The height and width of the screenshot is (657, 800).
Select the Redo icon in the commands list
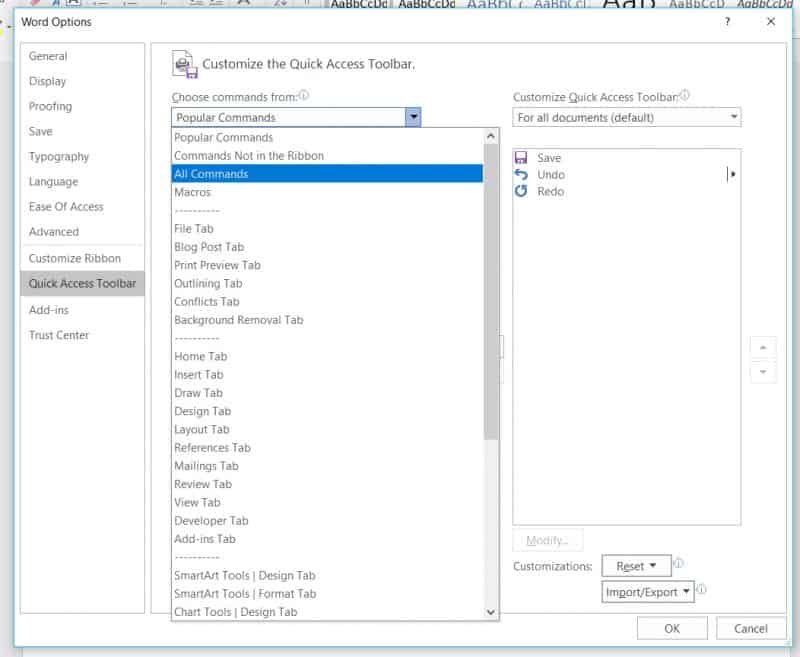[521, 191]
